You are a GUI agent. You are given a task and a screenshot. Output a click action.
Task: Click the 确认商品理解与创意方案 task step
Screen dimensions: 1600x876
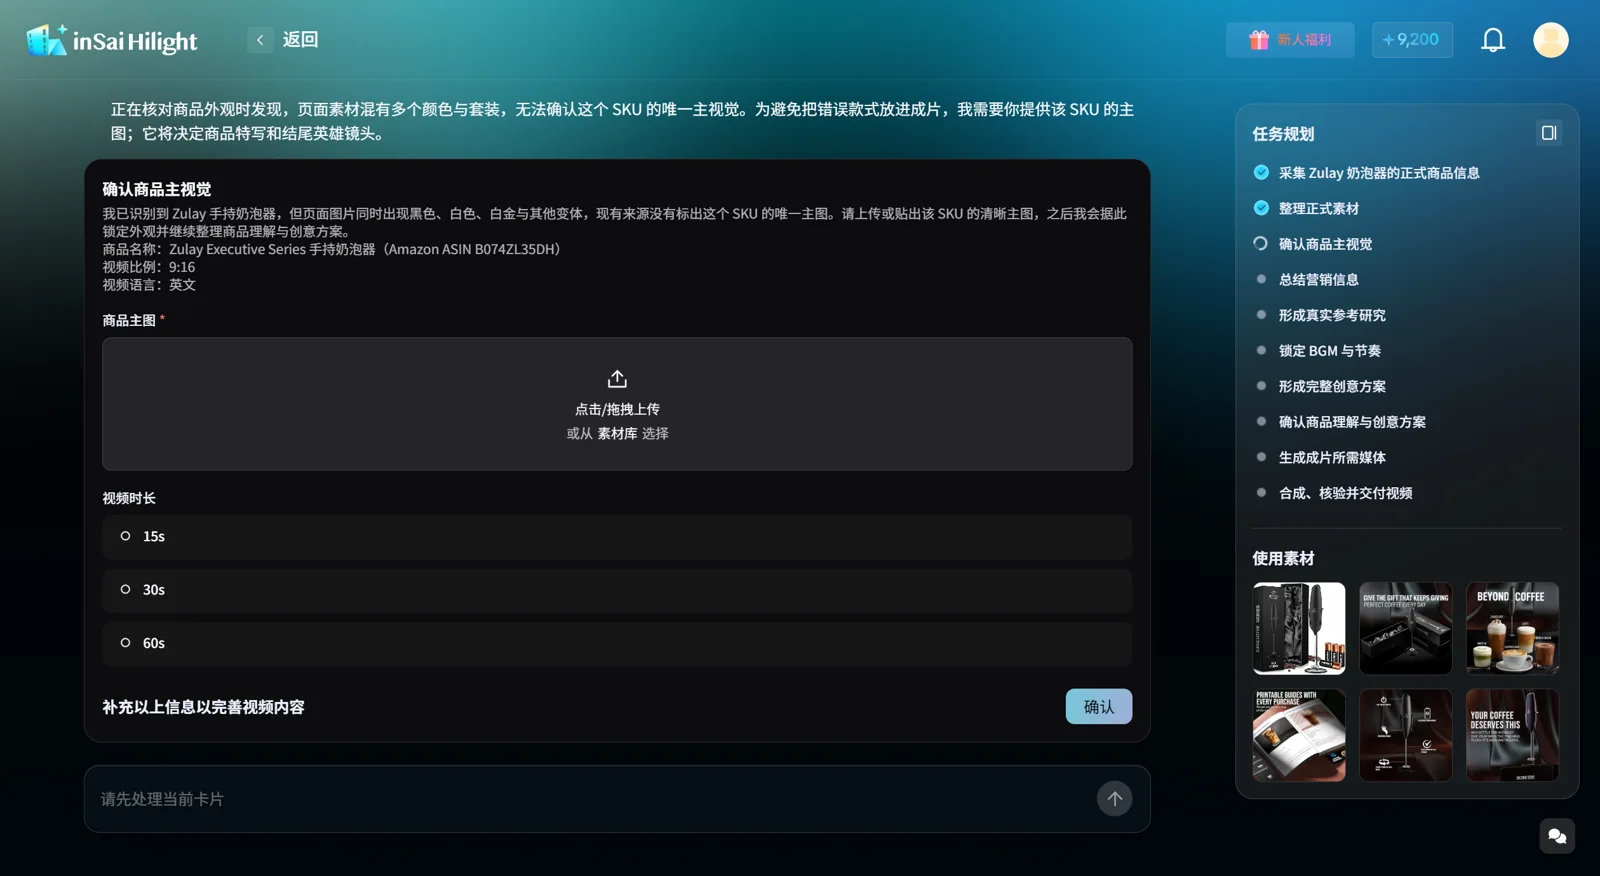[1352, 422]
